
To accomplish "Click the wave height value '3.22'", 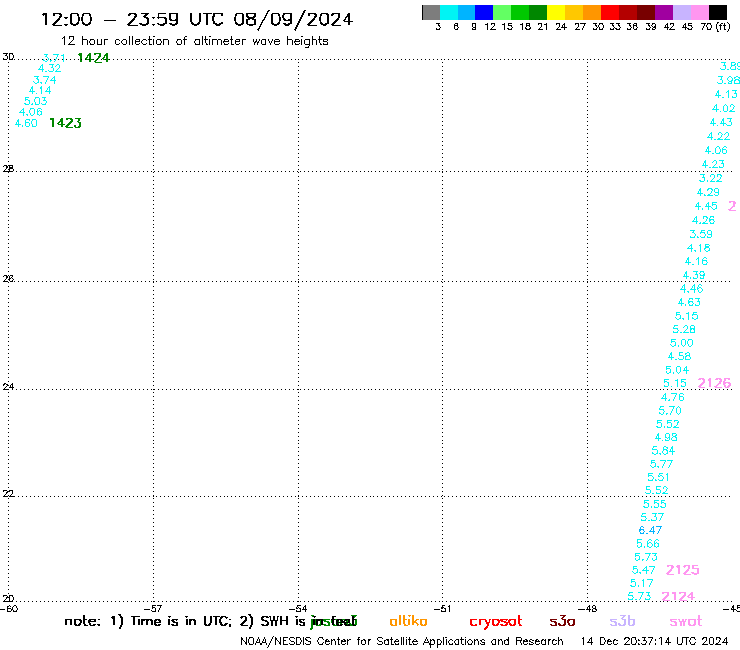I will click(711, 178).
